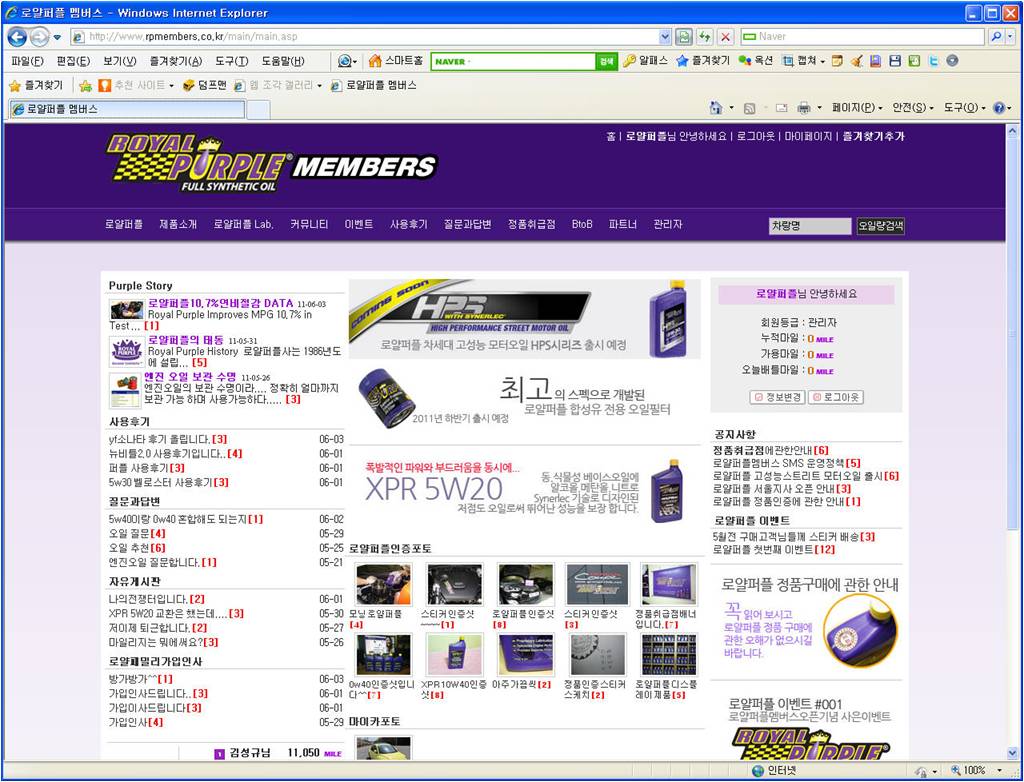This screenshot has width=1024, height=782.
Task: Open the XPR 5W20 product banner
Action: coord(524,491)
